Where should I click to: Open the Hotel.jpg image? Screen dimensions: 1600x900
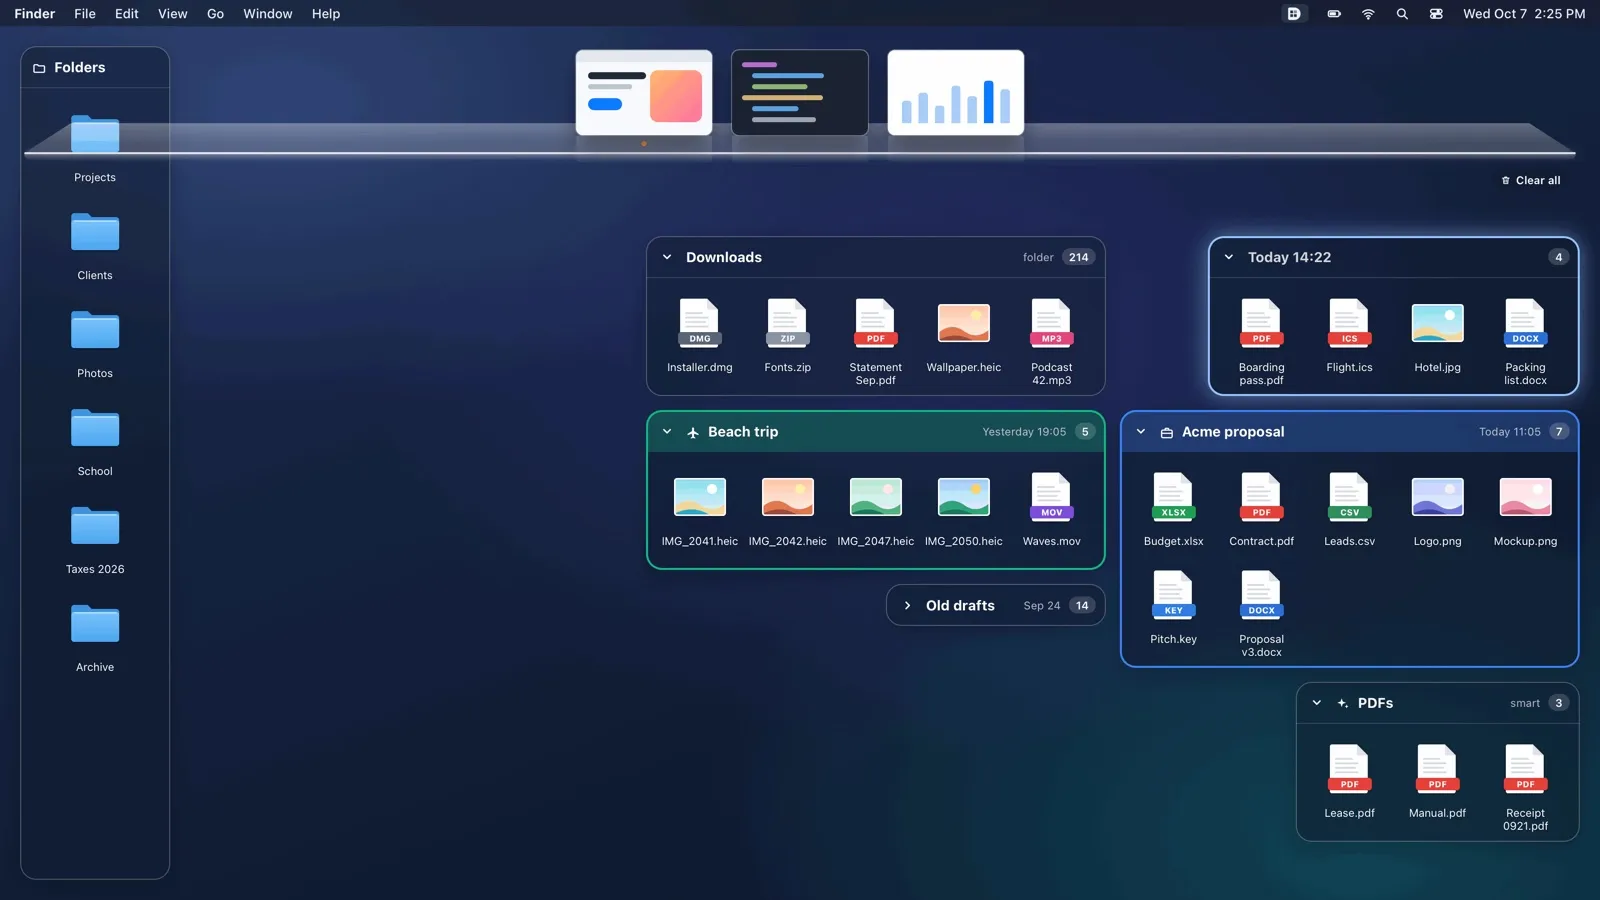[1437, 323]
